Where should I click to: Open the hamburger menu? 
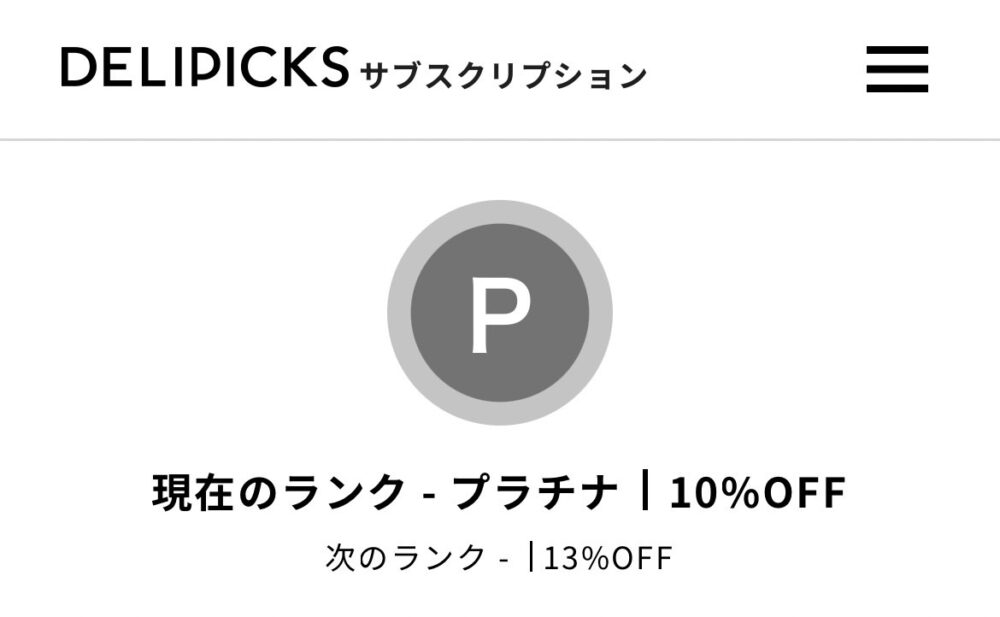[897, 70]
